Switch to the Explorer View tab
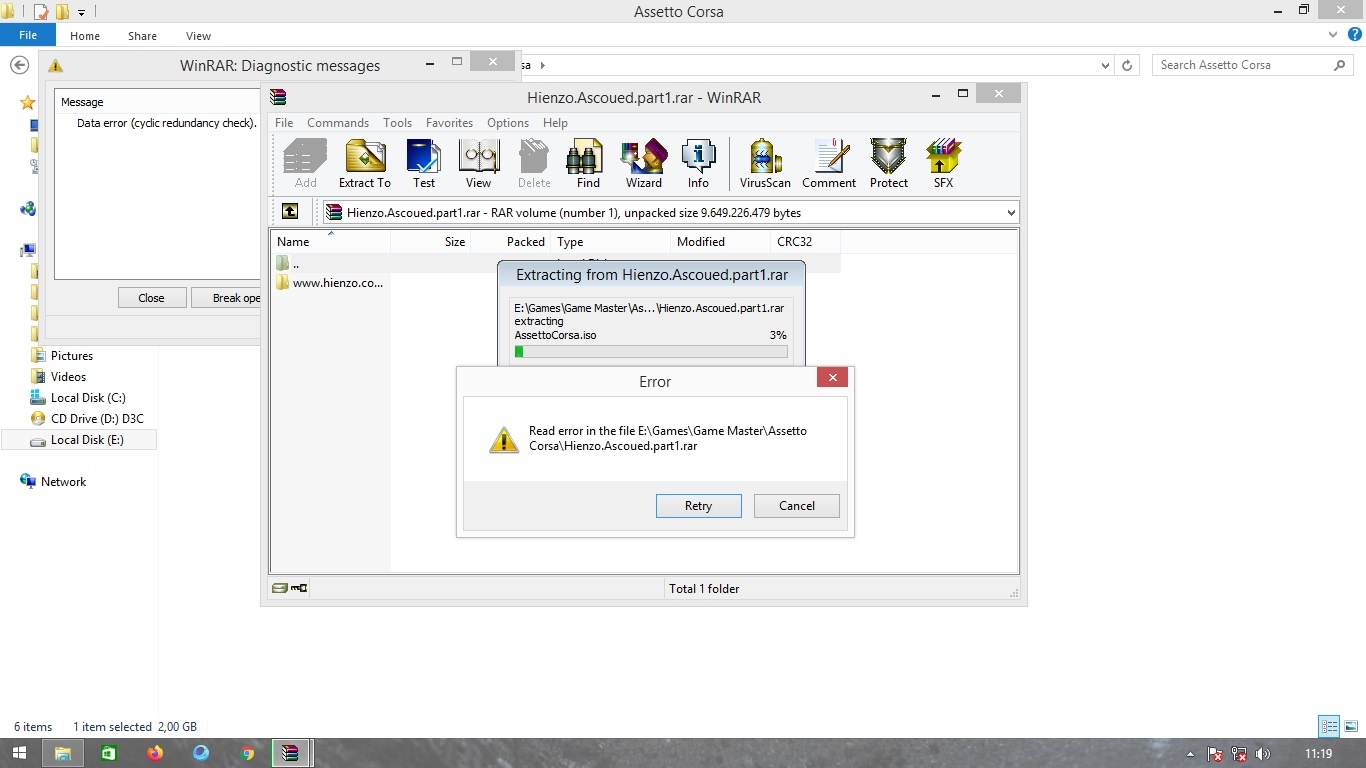 point(198,36)
